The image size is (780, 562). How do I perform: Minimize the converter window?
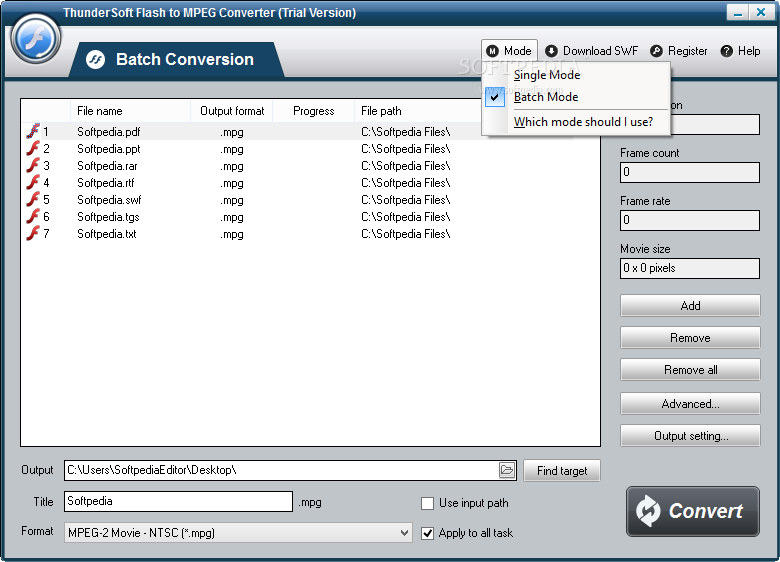pos(737,12)
